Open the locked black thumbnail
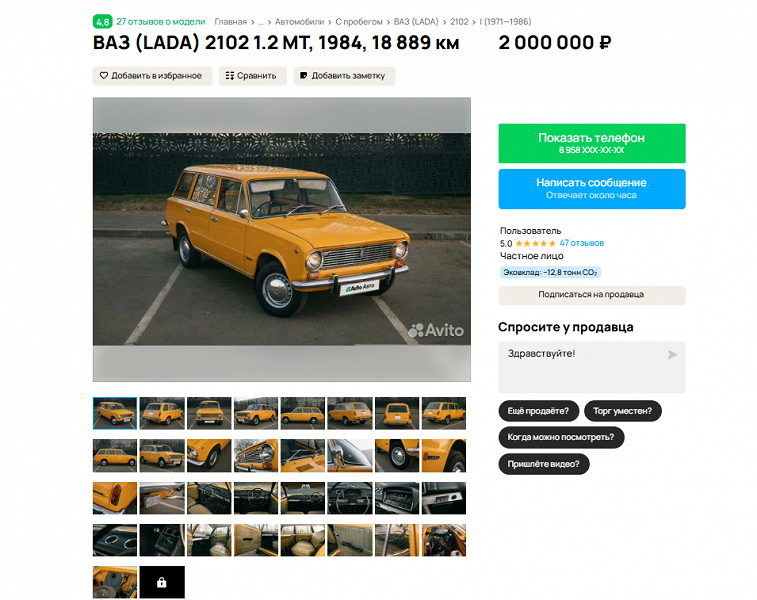The height and width of the screenshot is (600, 757). (162, 582)
